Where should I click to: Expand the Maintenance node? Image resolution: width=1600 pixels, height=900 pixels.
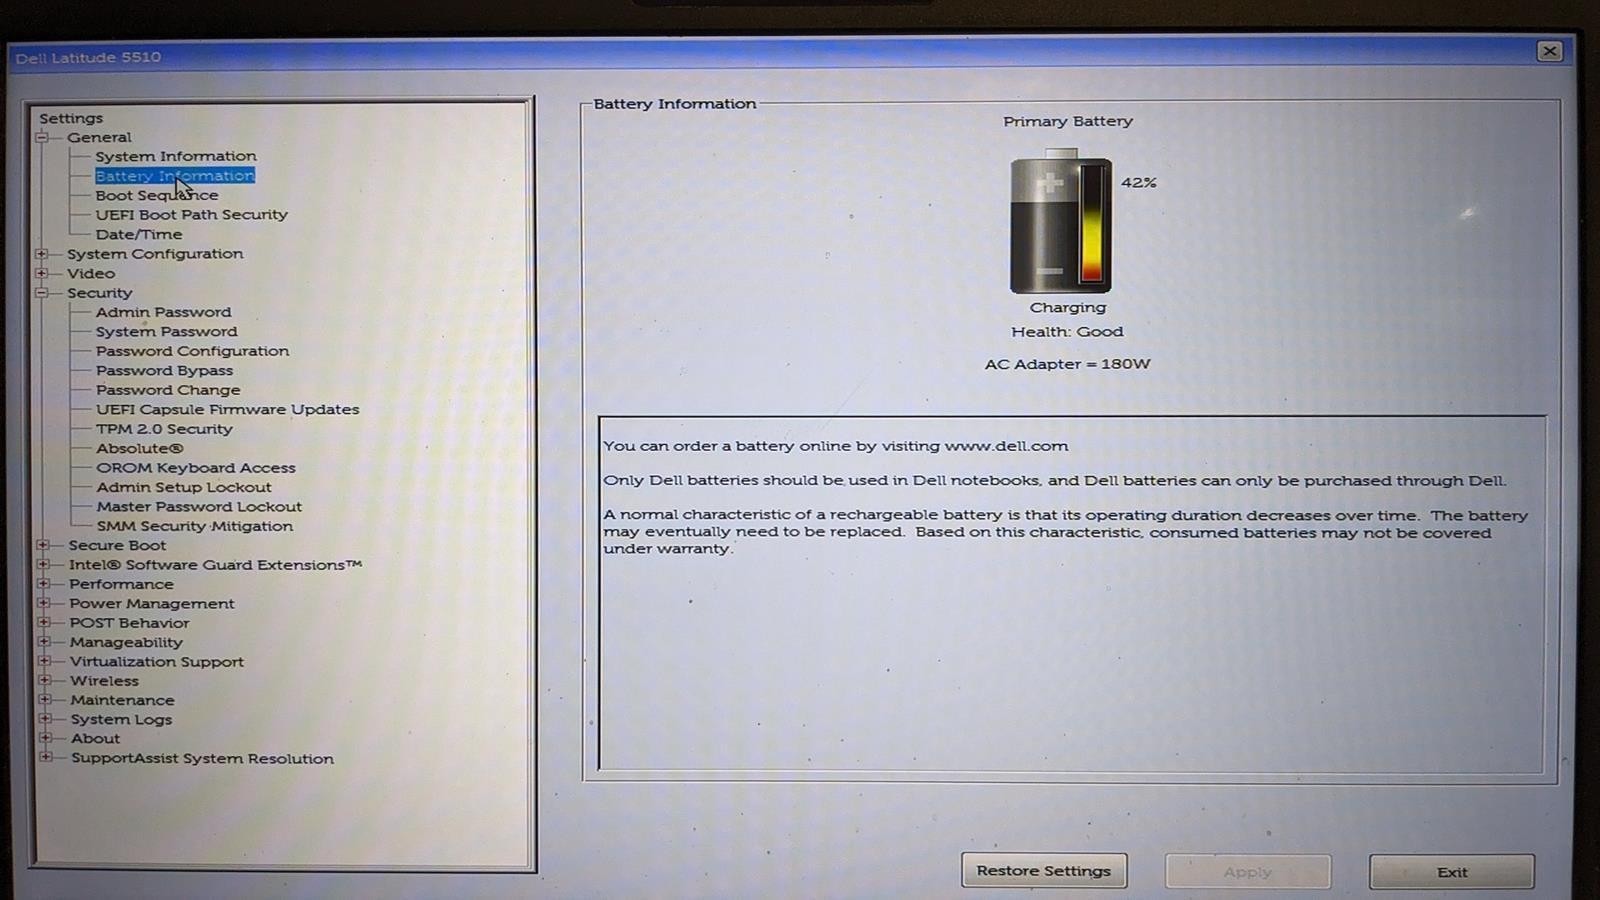(45, 700)
